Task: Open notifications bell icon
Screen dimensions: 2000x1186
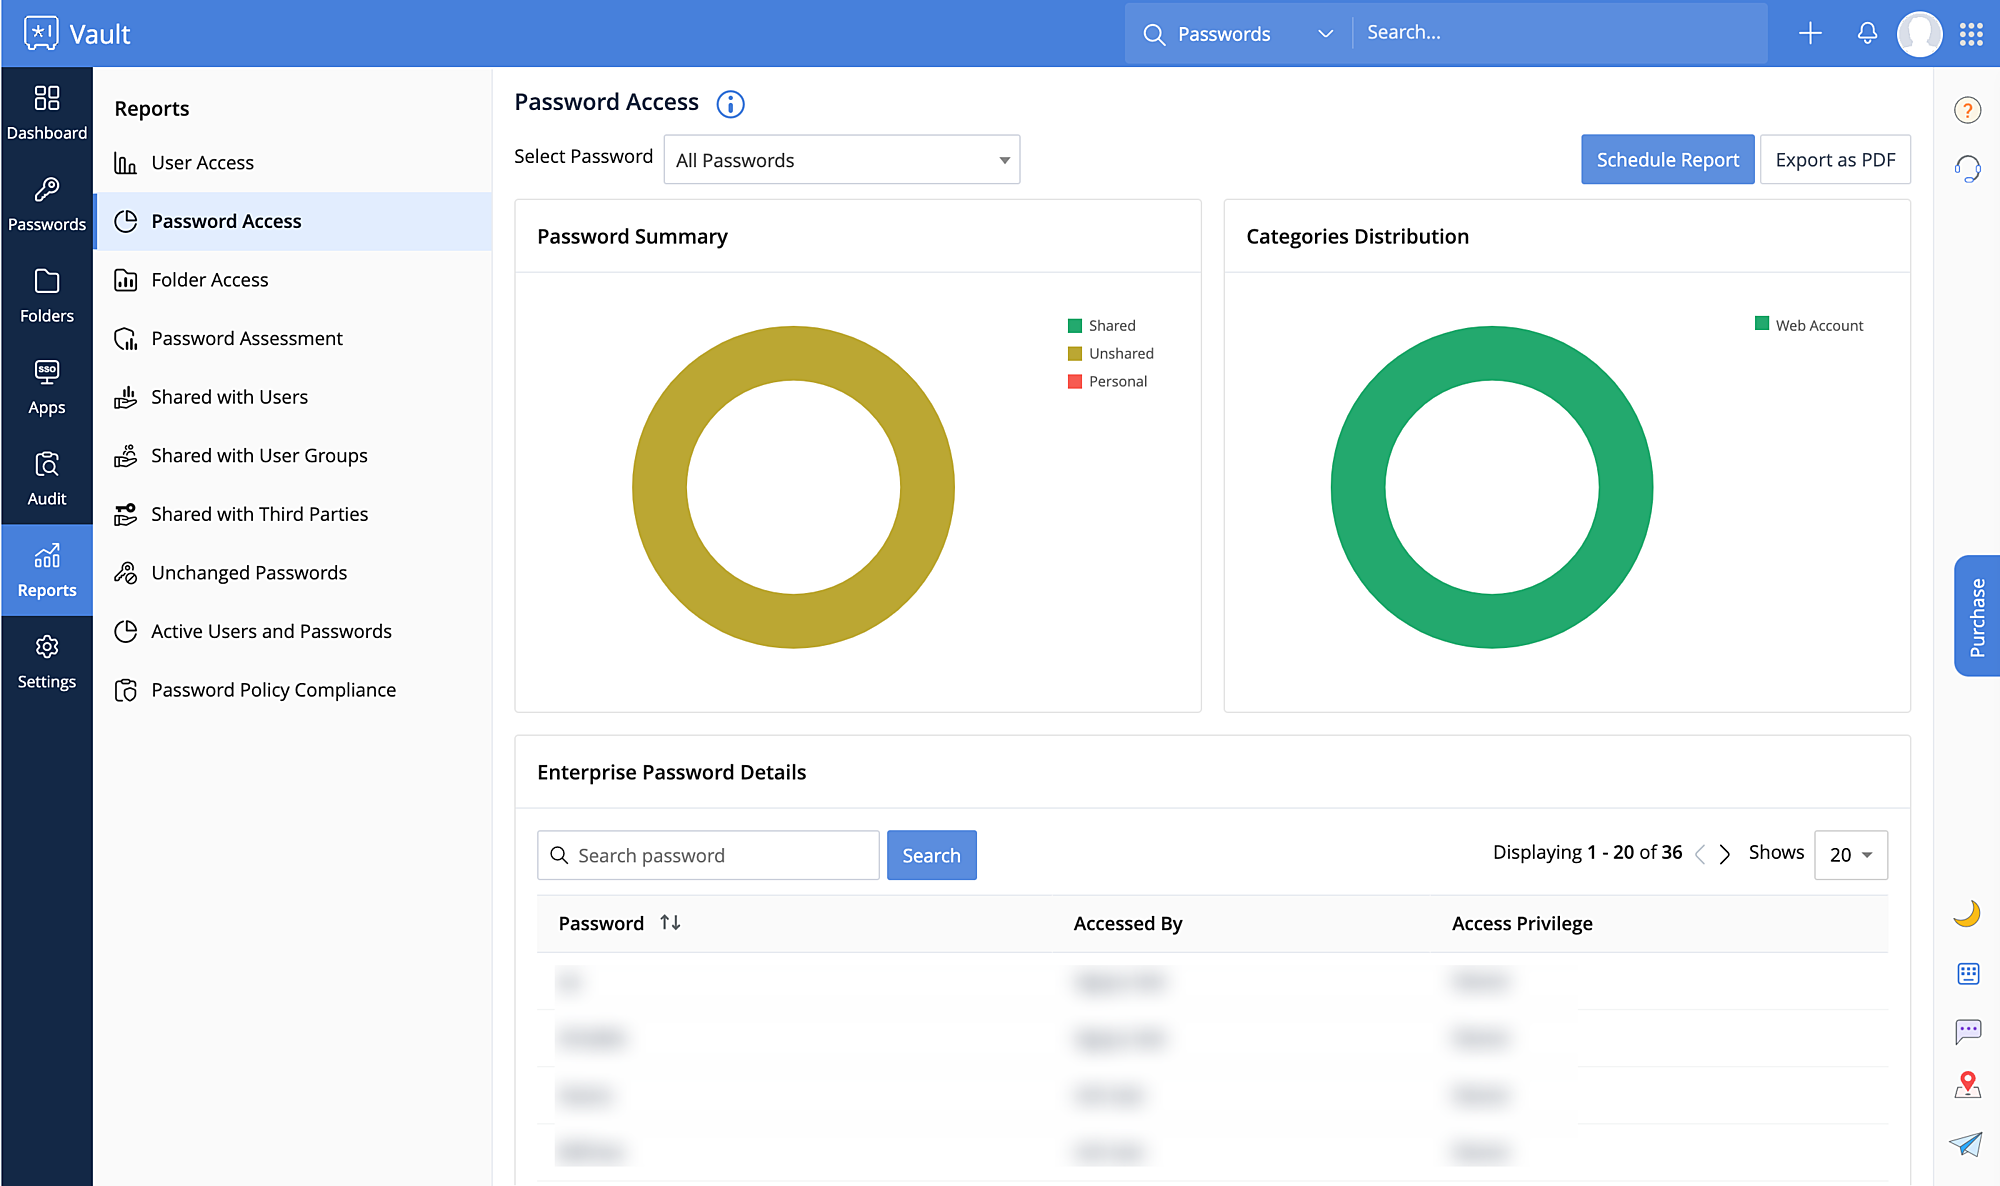Action: click(x=1866, y=33)
